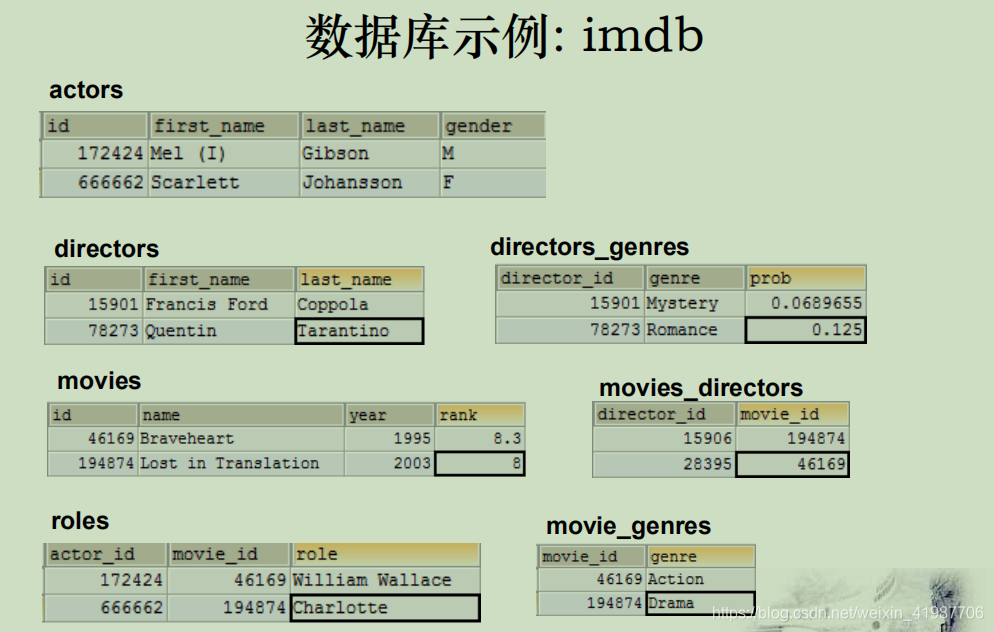
Task: Click the prob column header
Action: 806,278
